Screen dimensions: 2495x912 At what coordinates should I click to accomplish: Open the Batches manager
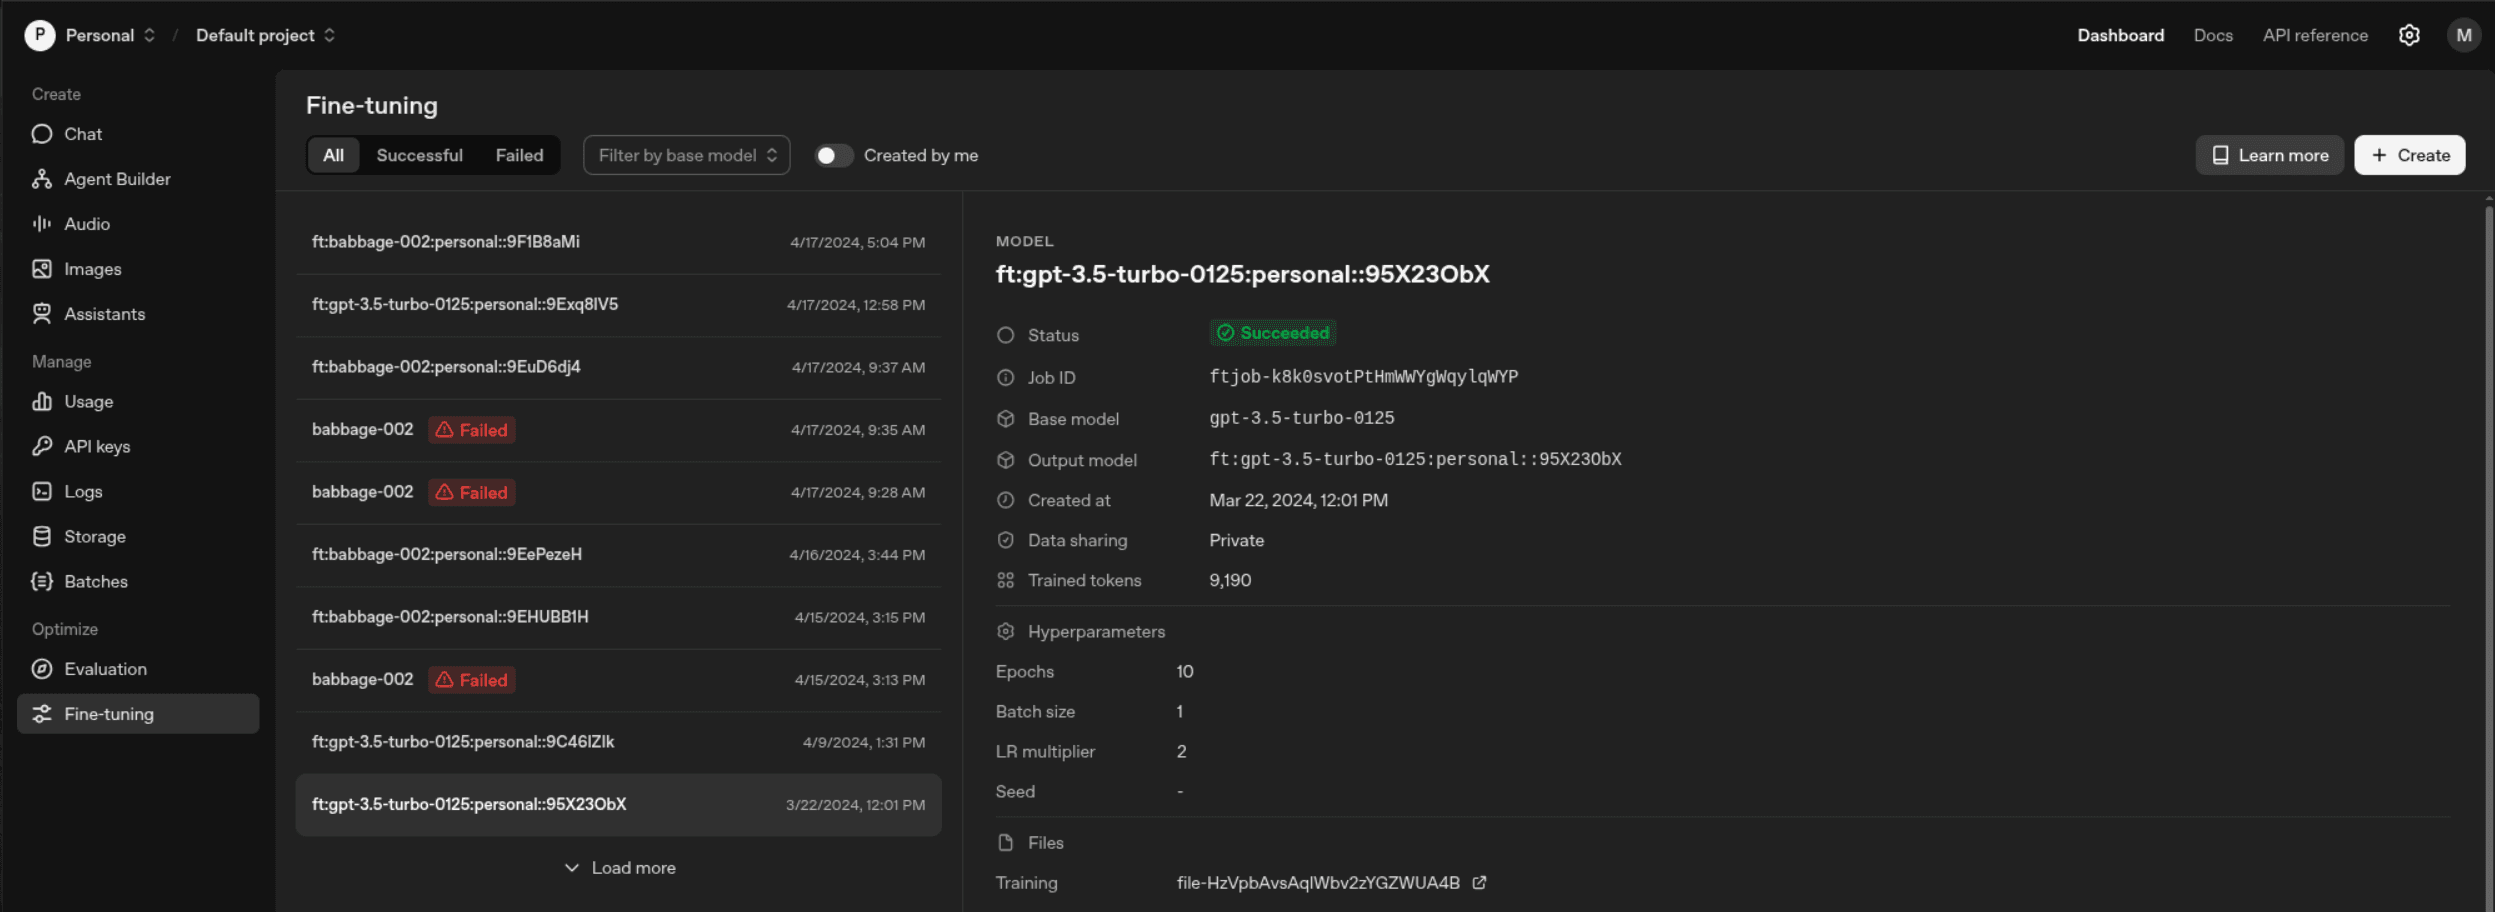coord(95,581)
